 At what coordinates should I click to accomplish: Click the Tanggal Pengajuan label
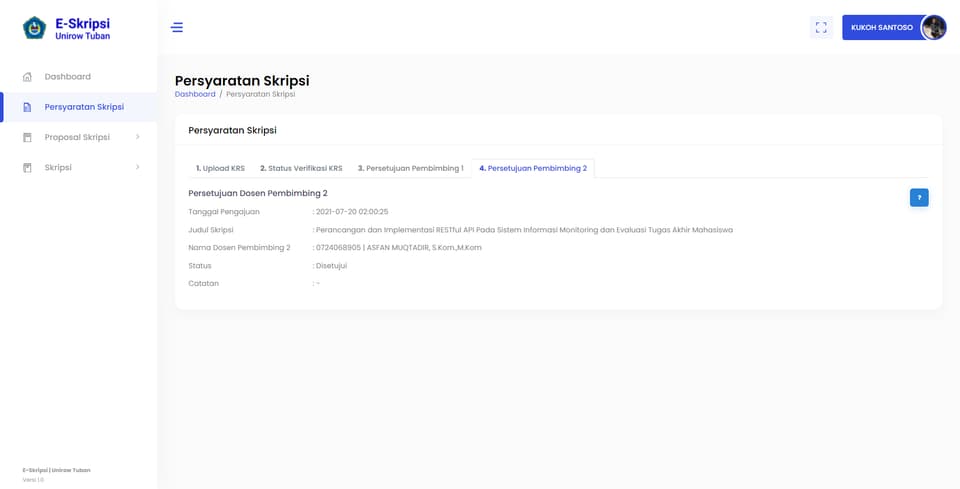pos(224,212)
